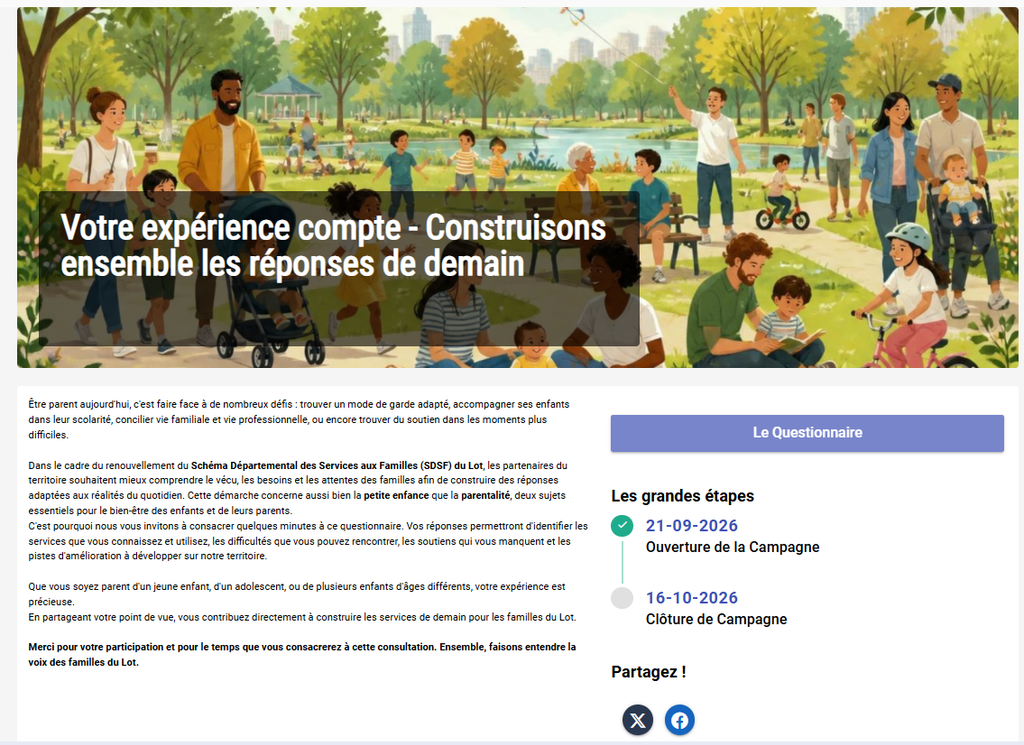Click the bold Schéma Départemental des Services text
The width and height of the screenshot is (1024, 745).
(337, 466)
